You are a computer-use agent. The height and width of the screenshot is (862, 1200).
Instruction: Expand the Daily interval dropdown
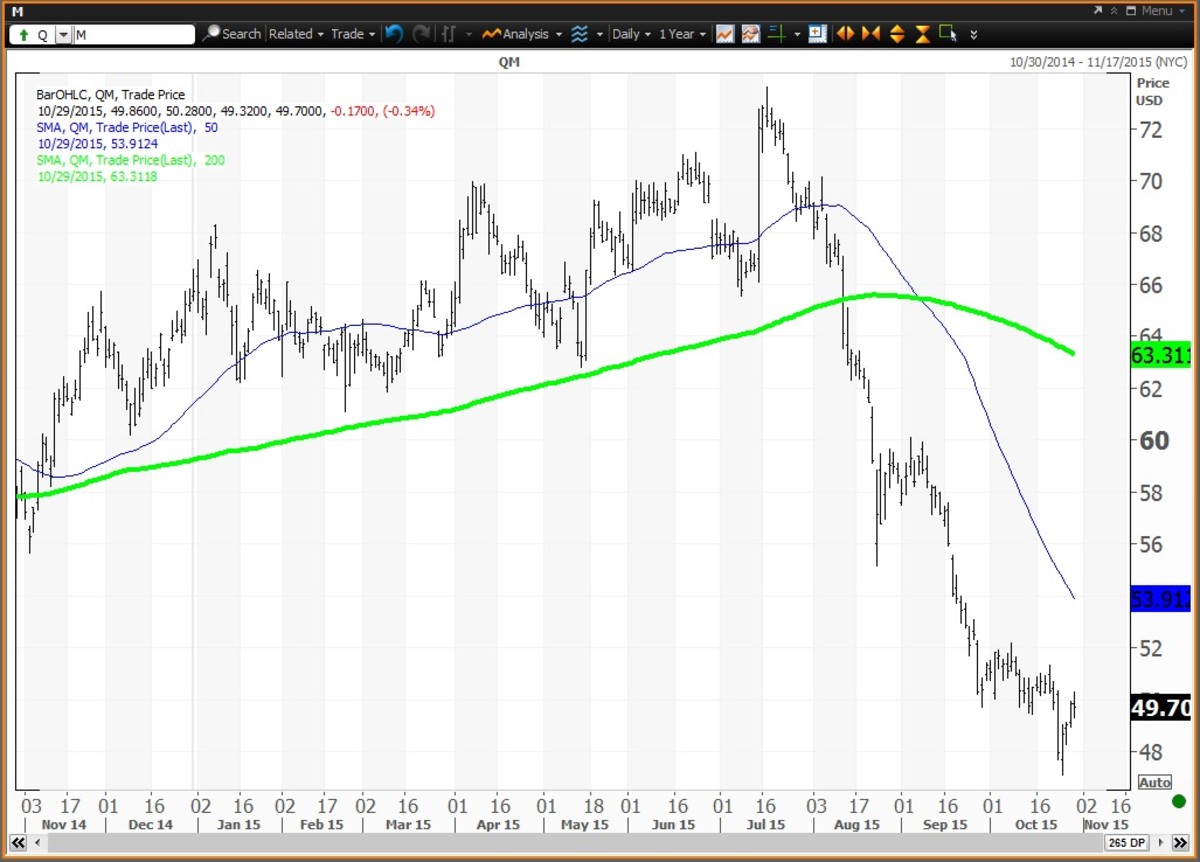[x=631, y=34]
